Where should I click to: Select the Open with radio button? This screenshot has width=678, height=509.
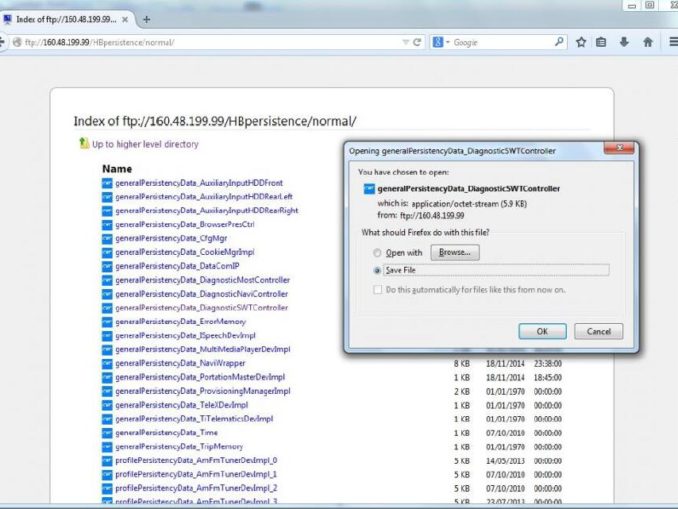pyautogui.click(x=377, y=253)
